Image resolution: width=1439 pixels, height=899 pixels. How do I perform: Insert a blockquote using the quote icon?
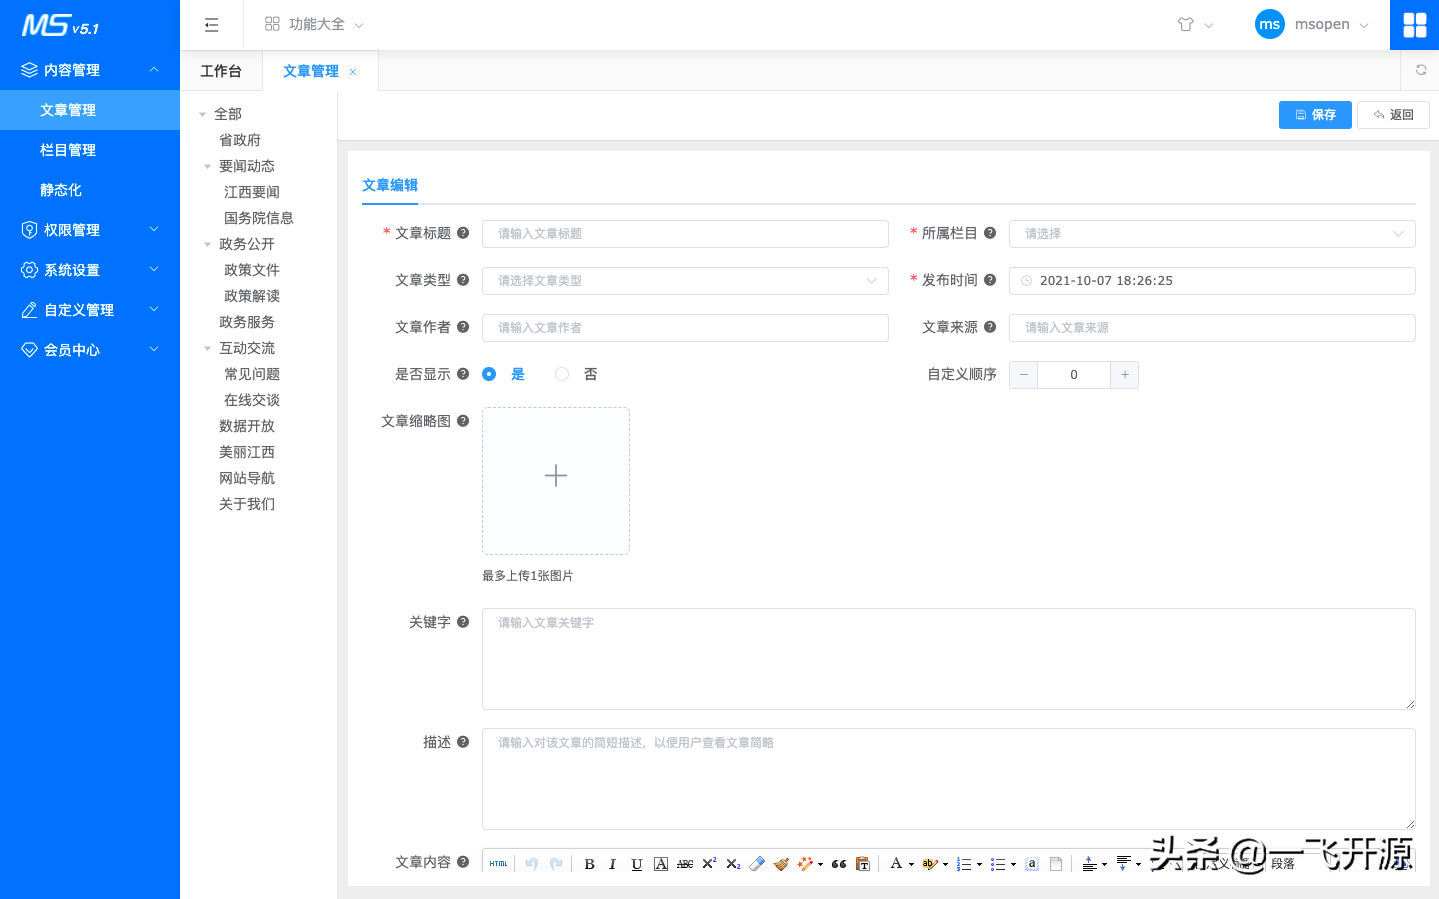(x=838, y=863)
